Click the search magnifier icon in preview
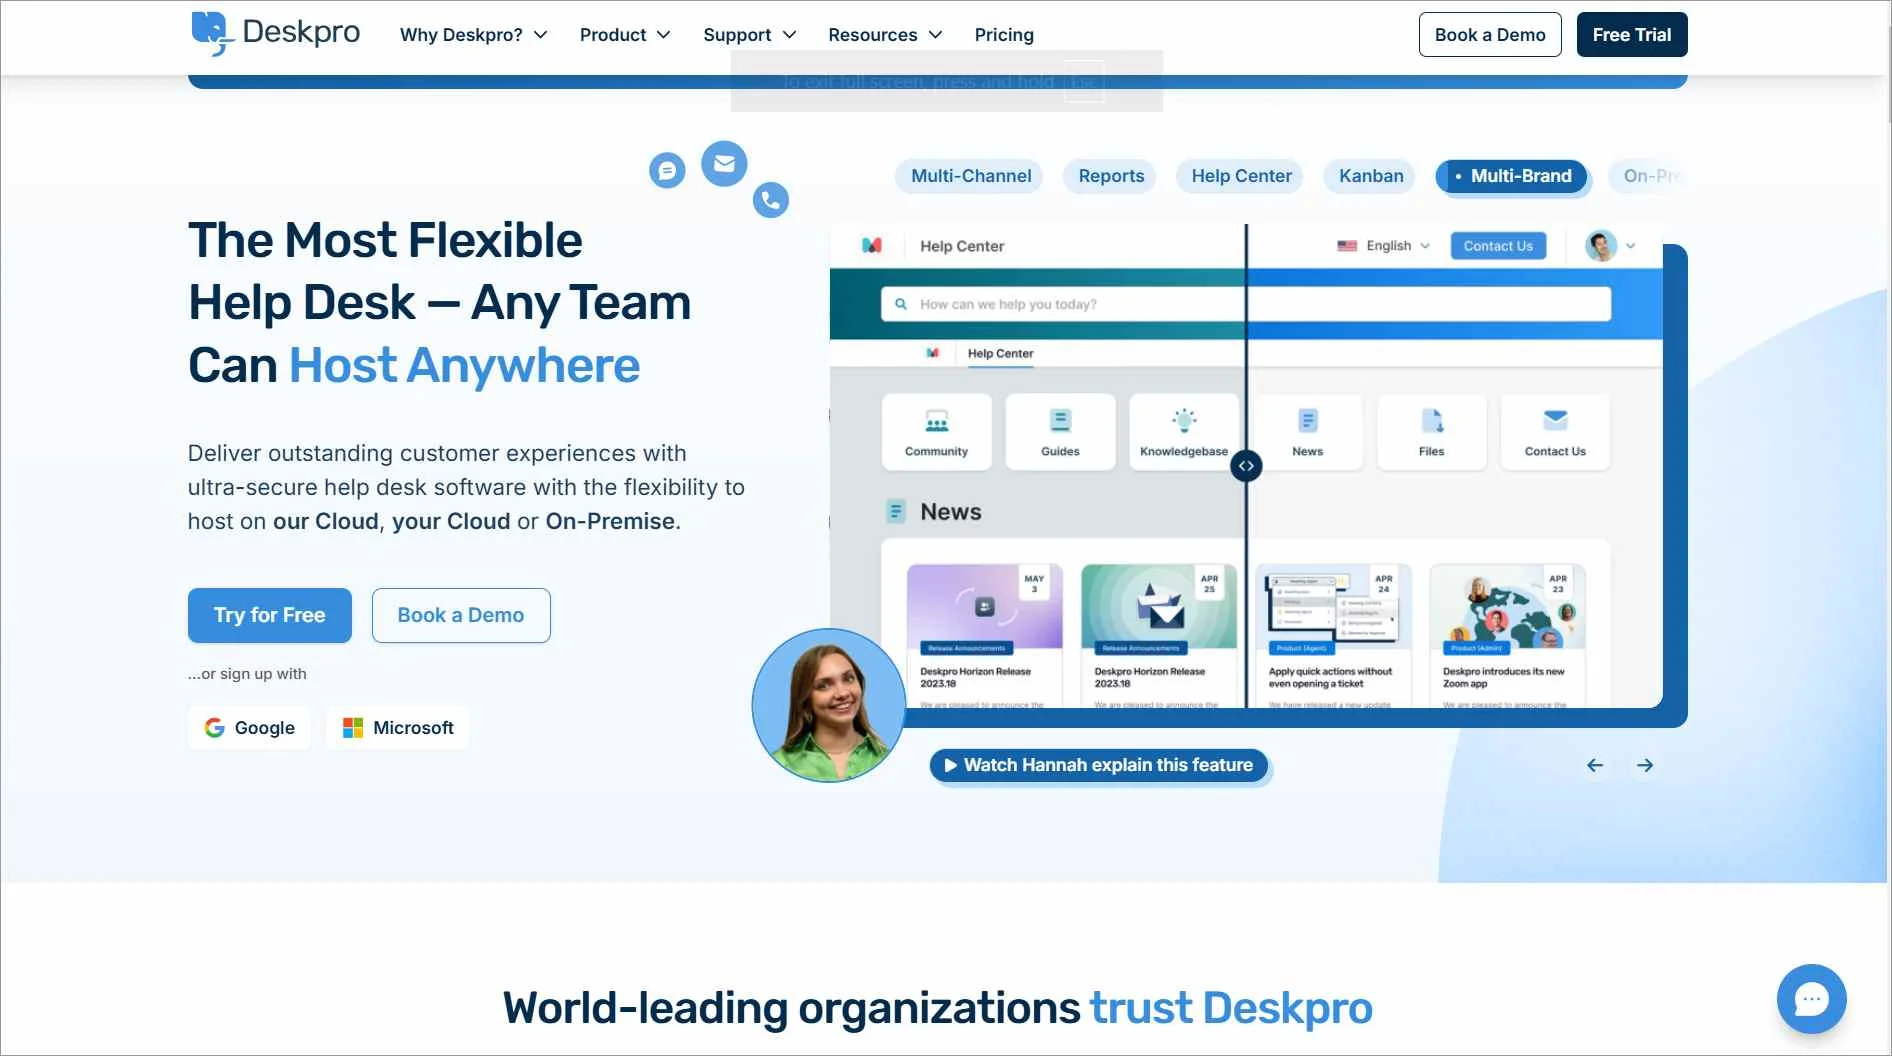The width and height of the screenshot is (1892, 1056). point(901,304)
